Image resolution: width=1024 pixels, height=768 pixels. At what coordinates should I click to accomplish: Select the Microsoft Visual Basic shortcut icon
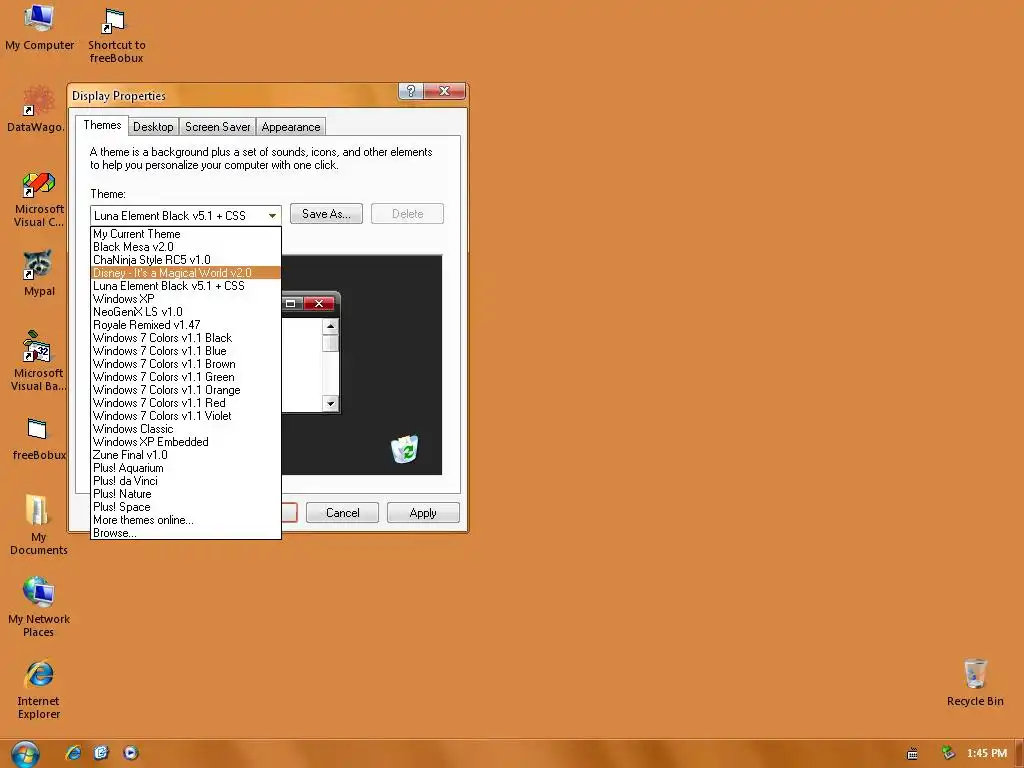coord(38,361)
